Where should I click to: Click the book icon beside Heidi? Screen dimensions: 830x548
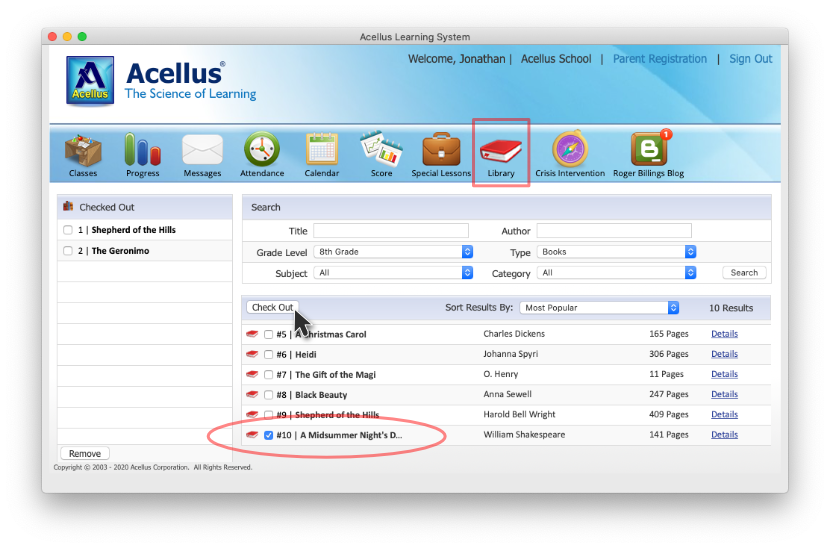(252, 354)
